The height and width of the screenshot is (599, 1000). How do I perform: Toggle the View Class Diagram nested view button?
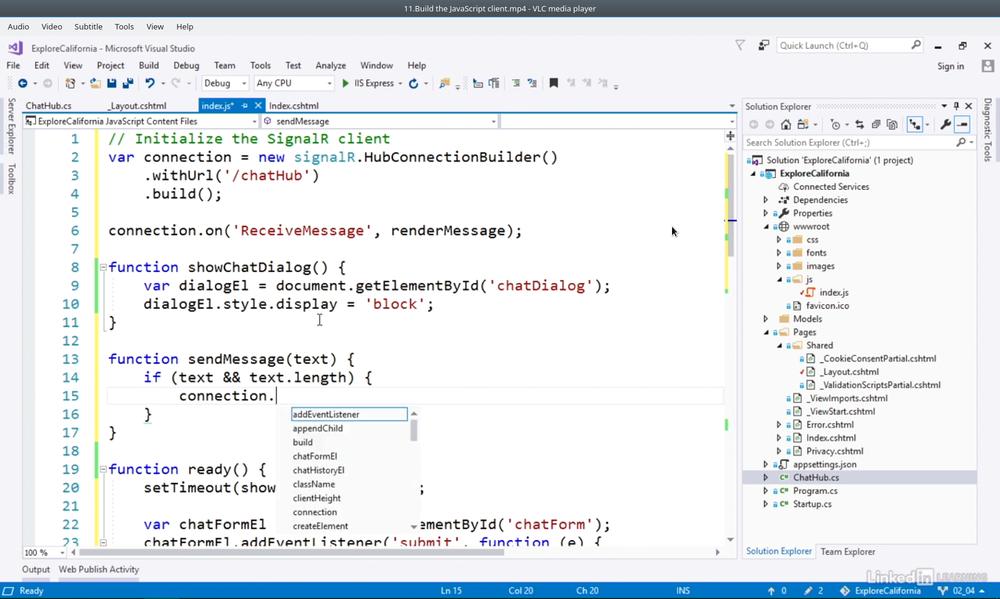click(915, 125)
